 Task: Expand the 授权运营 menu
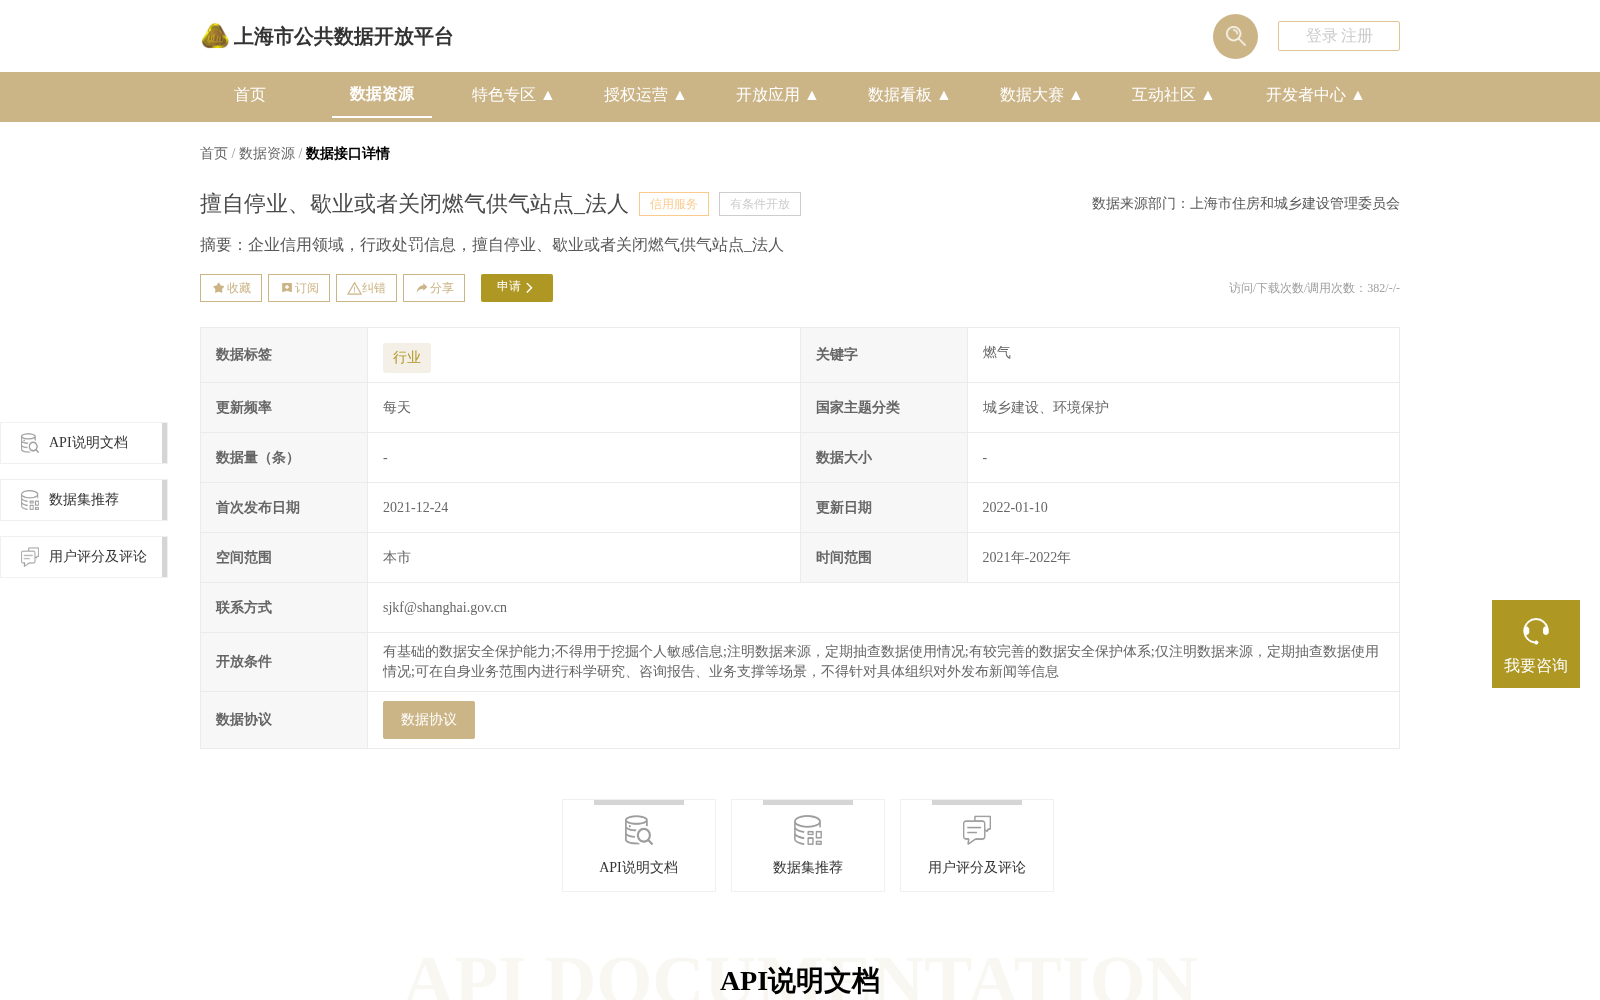(x=645, y=95)
